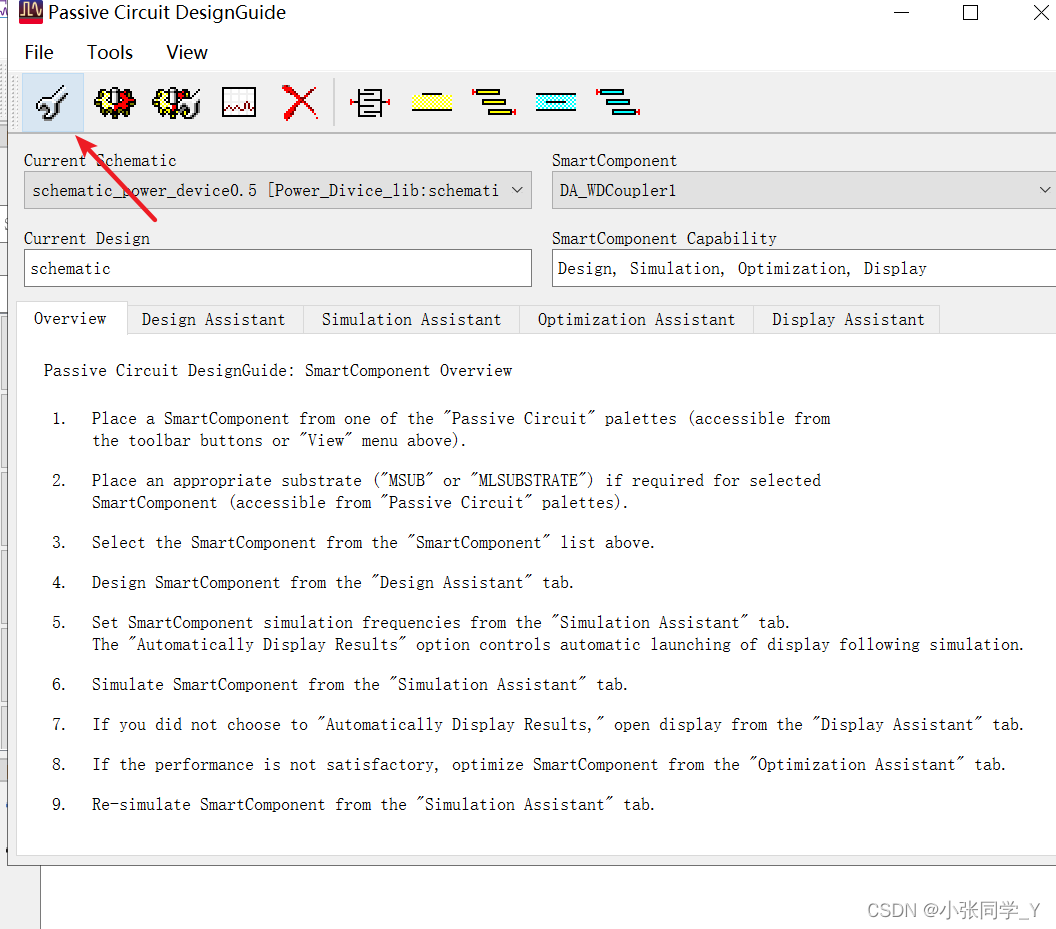Click the Current Design schematic field
Image resolution: width=1056 pixels, height=929 pixels.
(277, 268)
